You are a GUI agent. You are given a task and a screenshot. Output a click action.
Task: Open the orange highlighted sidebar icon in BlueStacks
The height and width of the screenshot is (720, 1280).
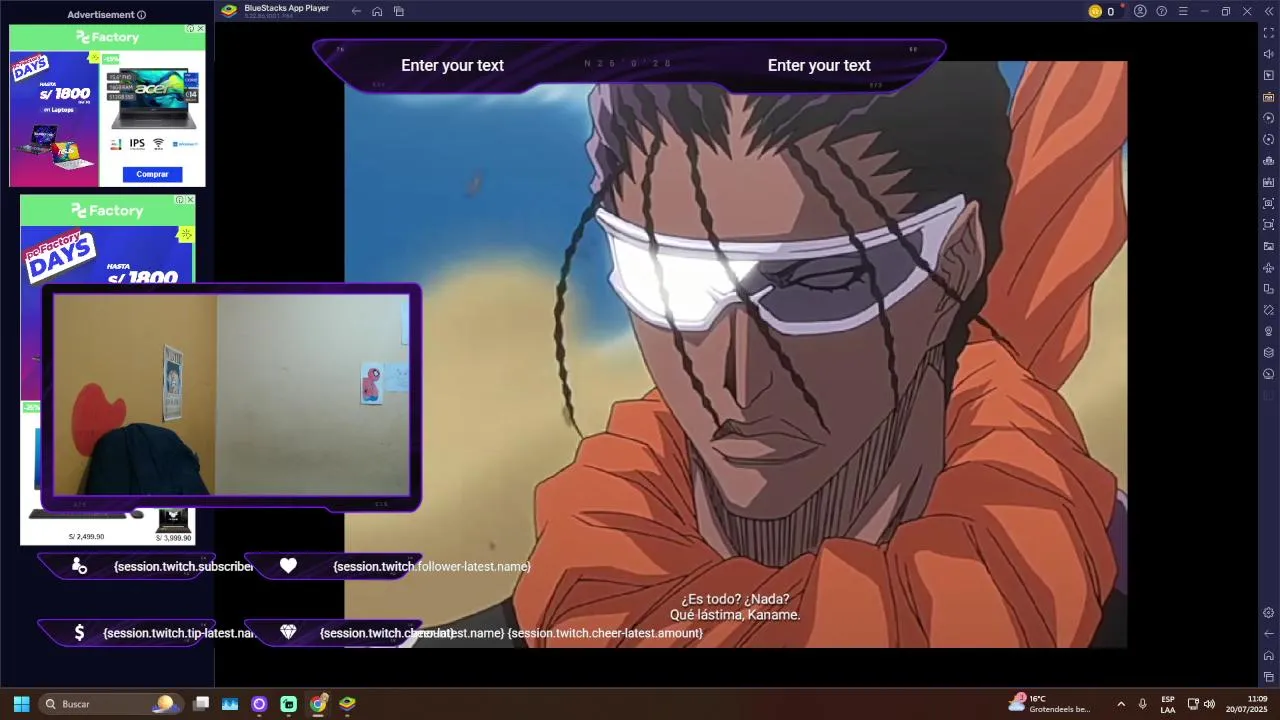tap(1269, 97)
